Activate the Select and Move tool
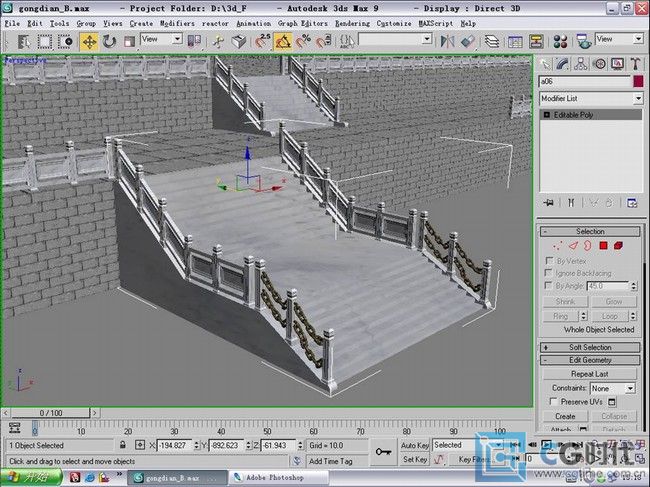Screen dimensions: 650x487 click(x=89, y=41)
